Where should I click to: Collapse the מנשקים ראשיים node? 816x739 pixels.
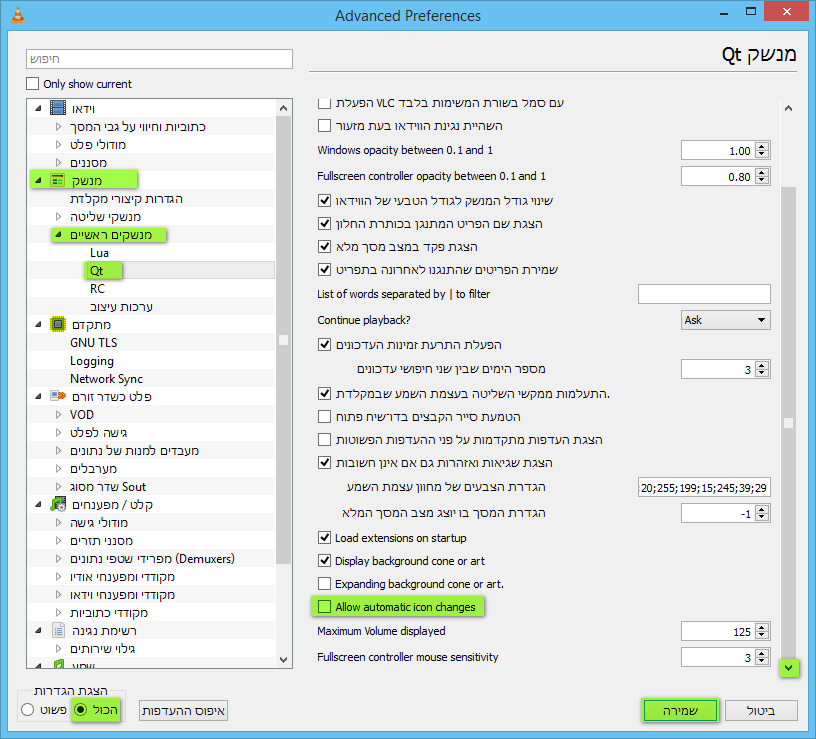tap(58, 235)
